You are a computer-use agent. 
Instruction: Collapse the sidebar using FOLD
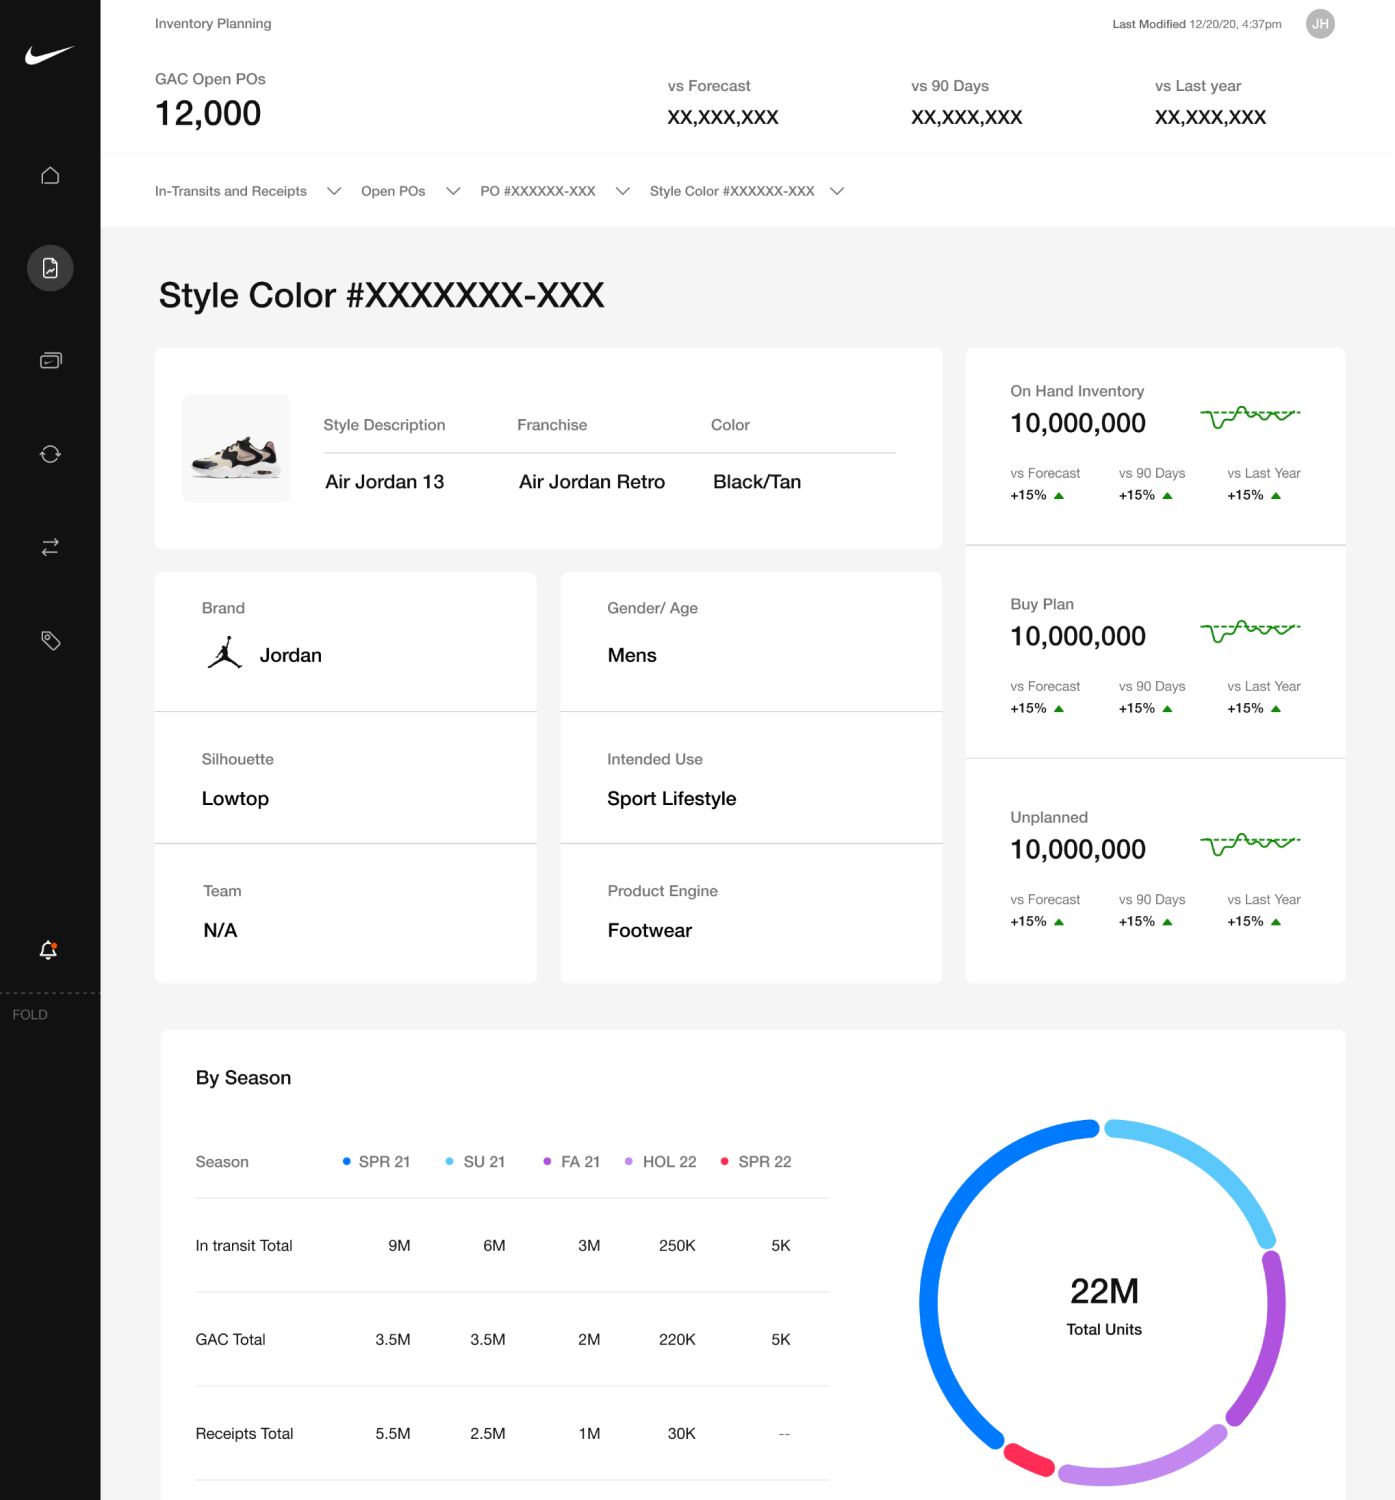click(x=30, y=1014)
